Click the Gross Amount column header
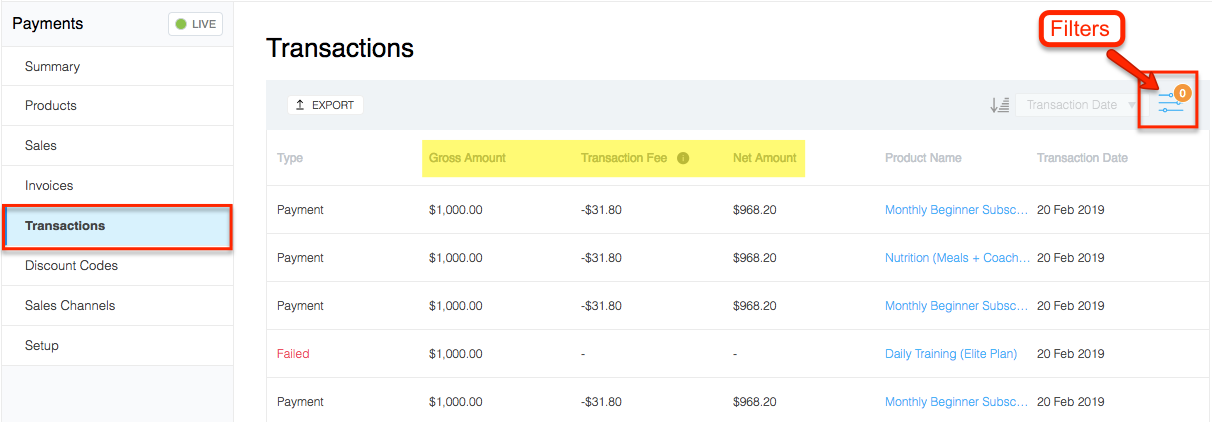This screenshot has height=422, width=1212. click(x=467, y=158)
